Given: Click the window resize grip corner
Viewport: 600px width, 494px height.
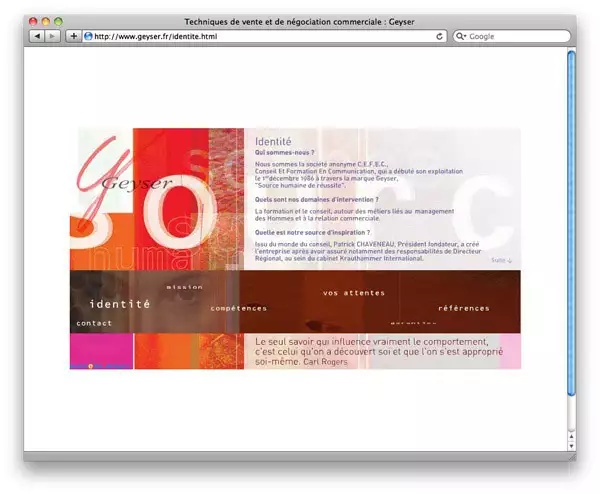Looking at the screenshot, I should pyautogui.click(x=572, y=457).
